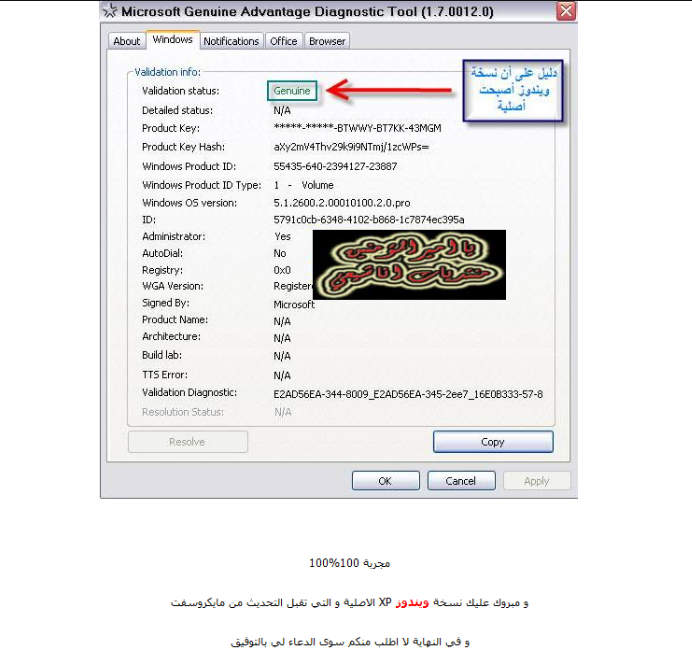This screenshot has width=692, height=655.
Task: Click the AutoDial value No
Action: point(279,253)
